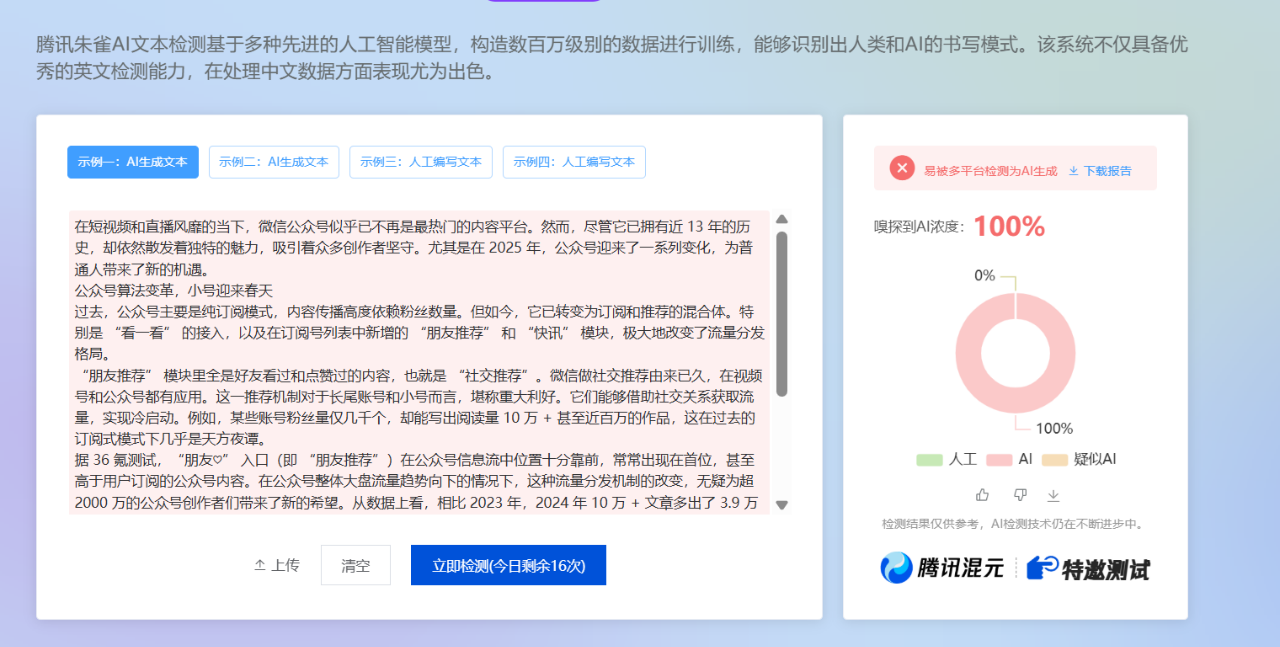
Task: Select 示例二 AI生成文本 tab
Action: (274, 162)
